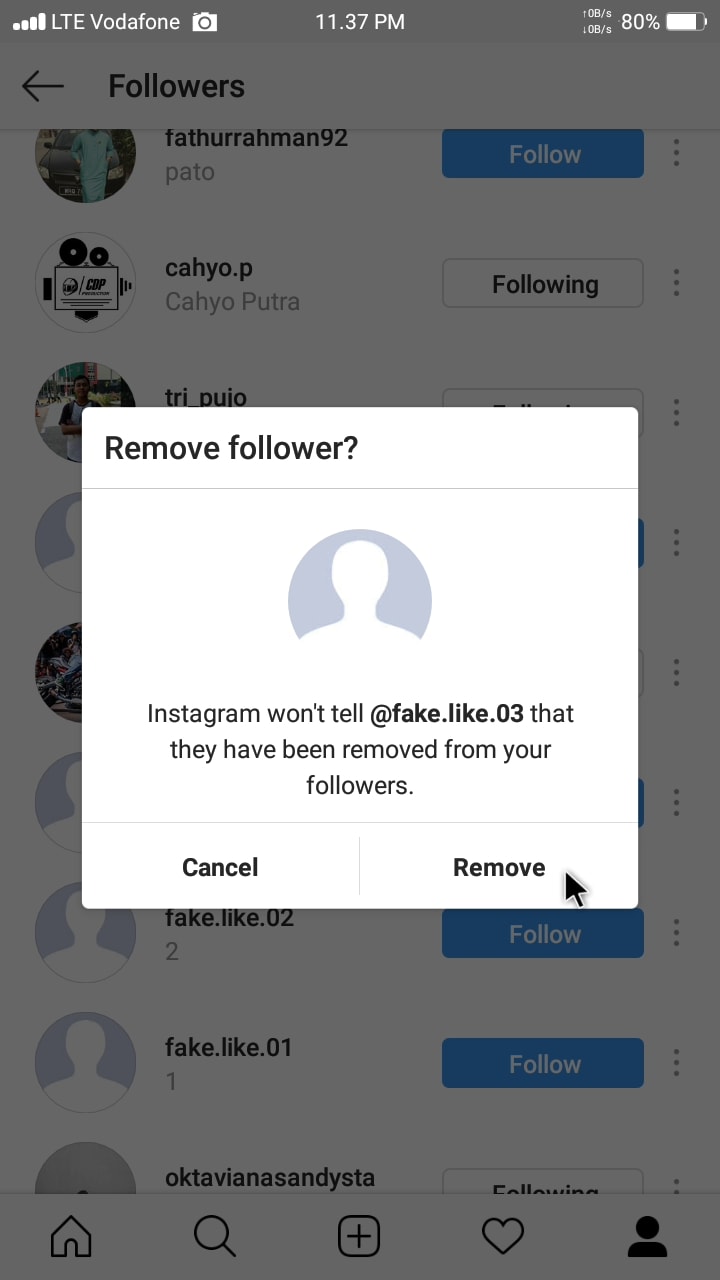720x1280 pixels.
Task: Confirm Remove in the dialog
Action: (x=499, y=867)
